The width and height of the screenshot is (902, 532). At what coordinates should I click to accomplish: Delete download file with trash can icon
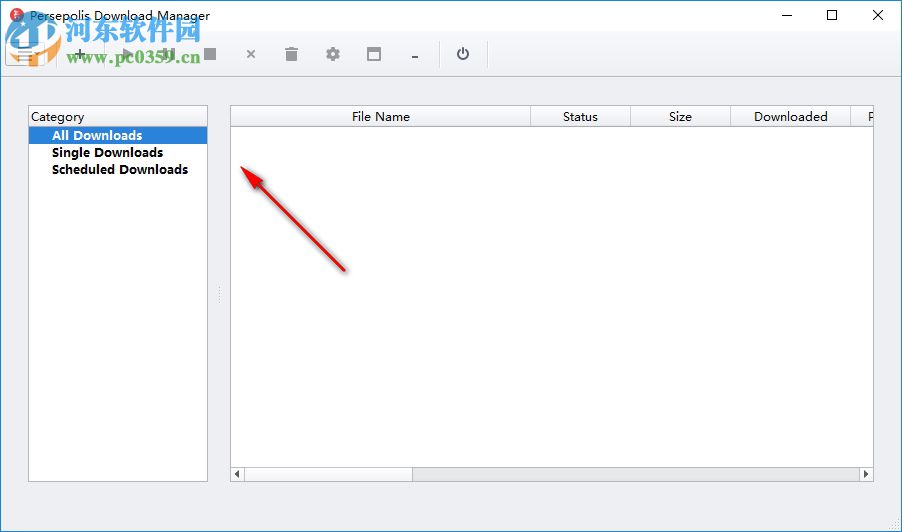point(292,54)
